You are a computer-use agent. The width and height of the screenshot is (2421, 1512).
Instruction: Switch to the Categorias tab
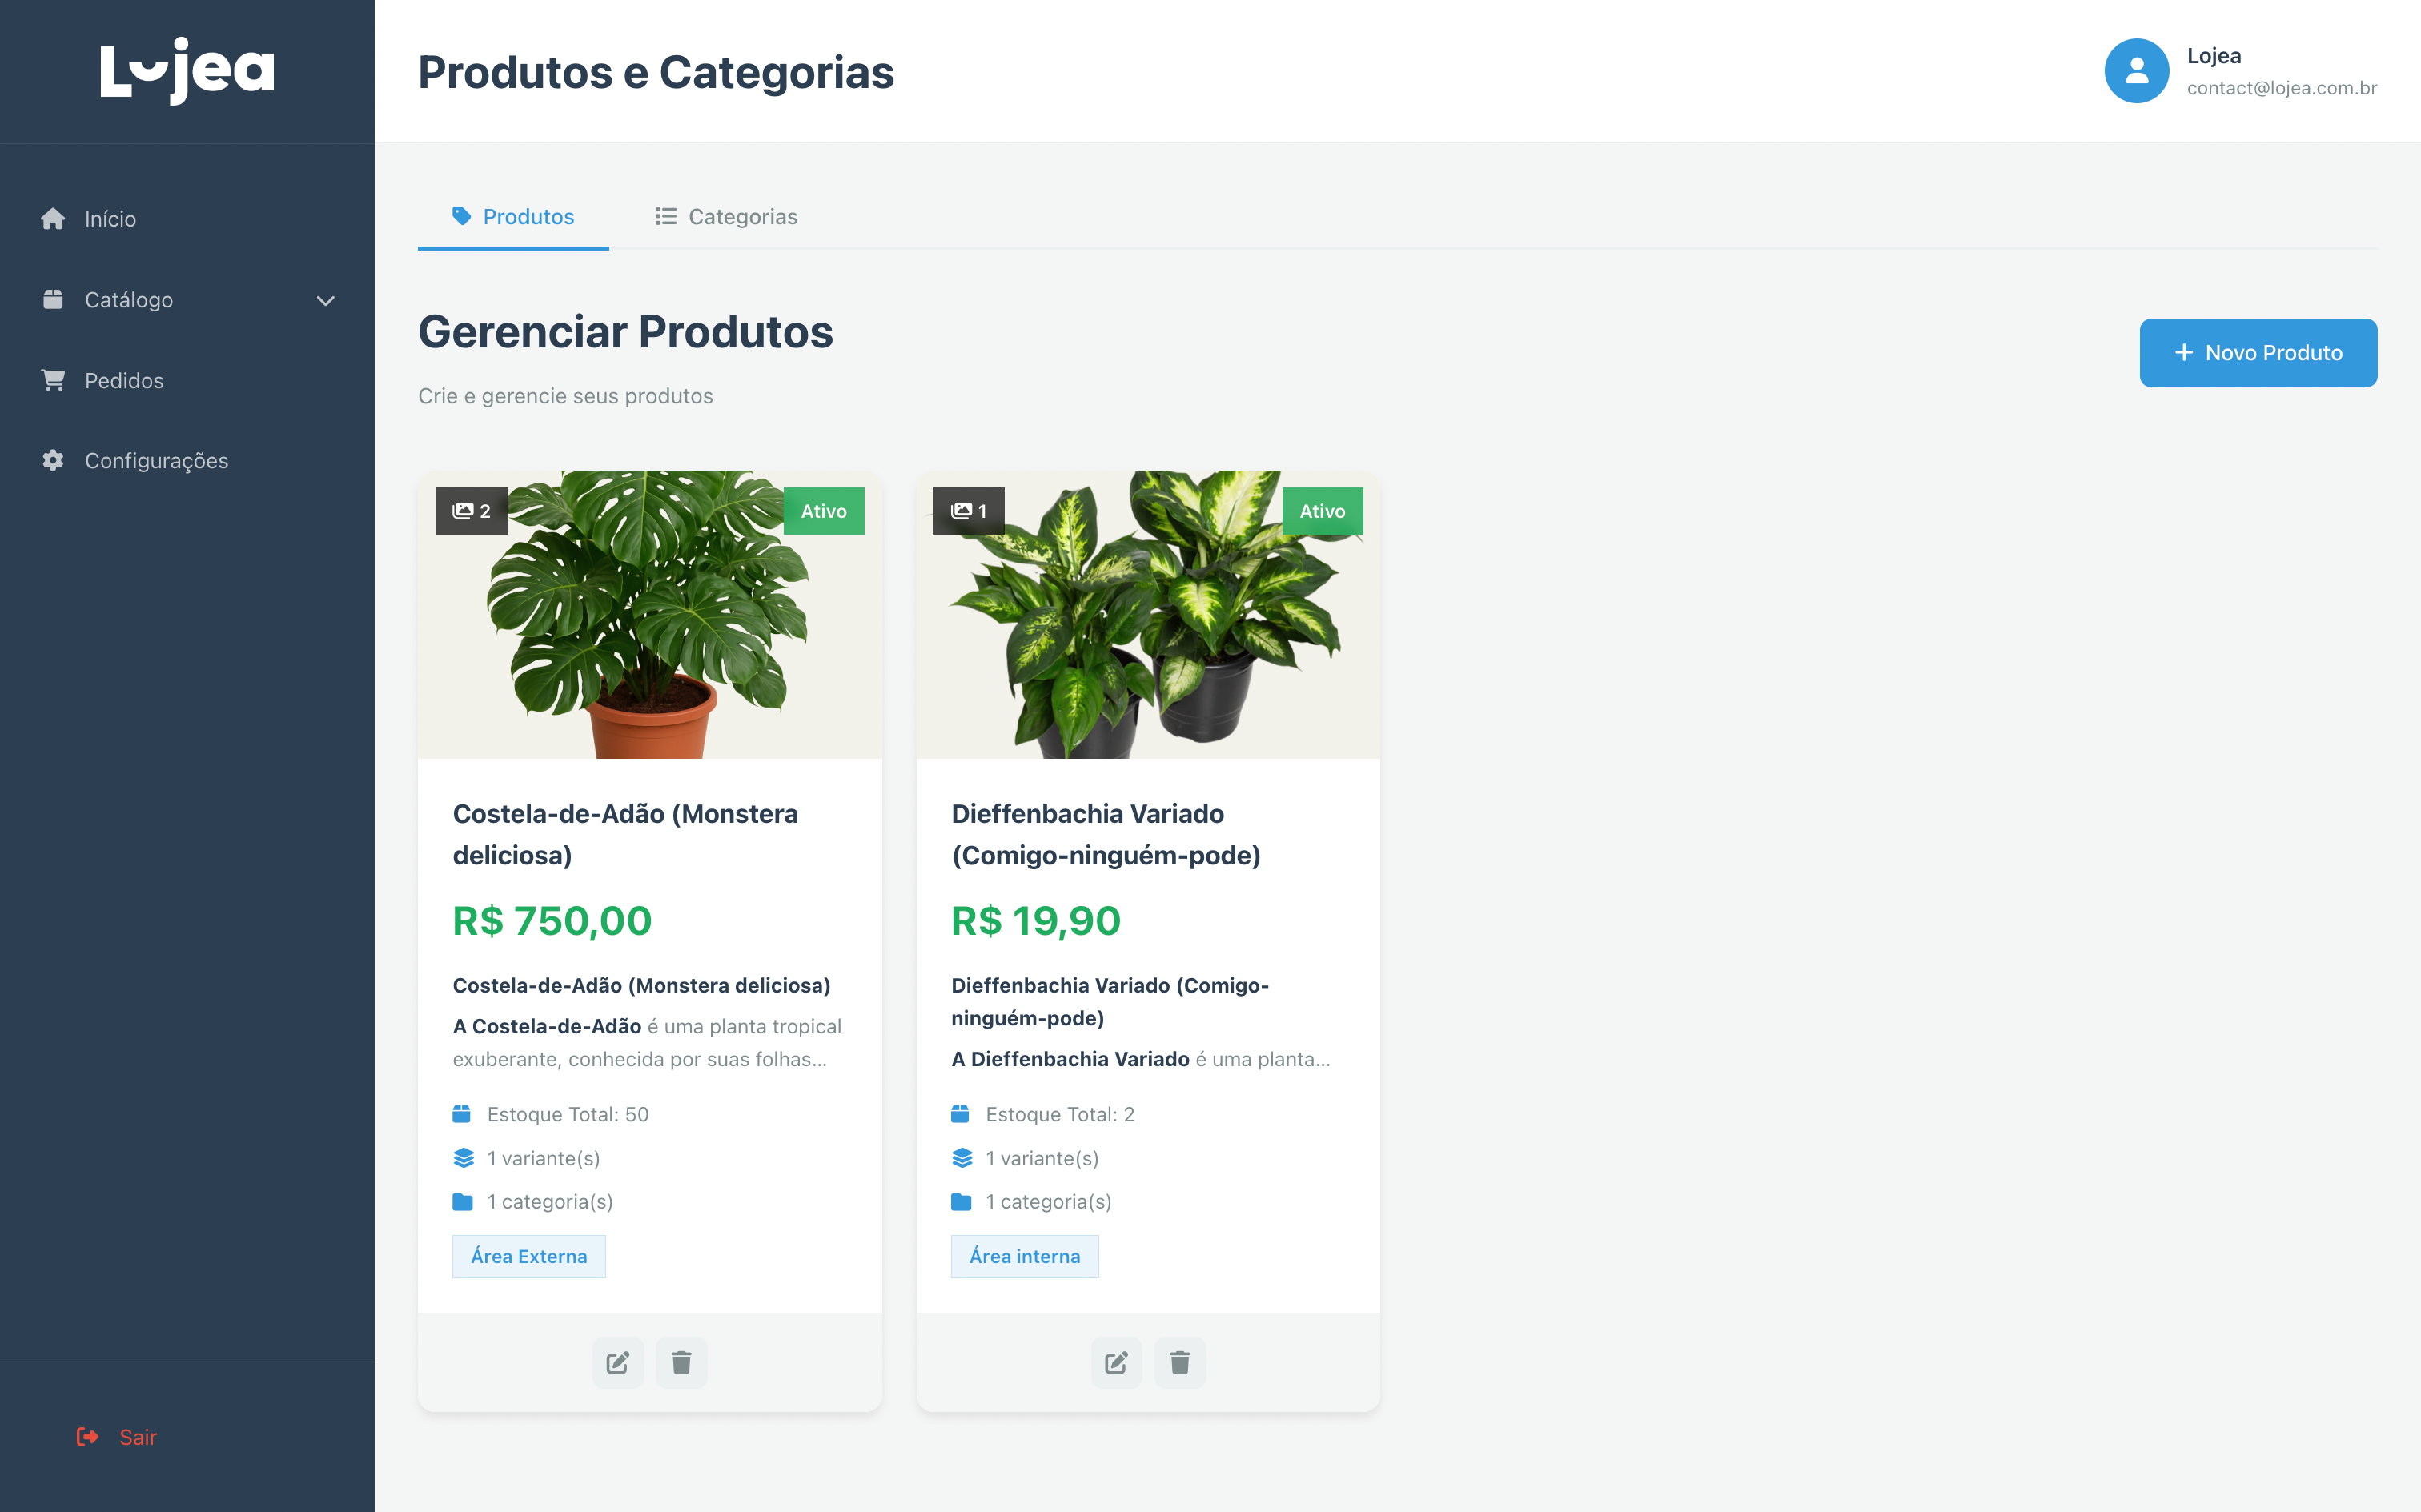point(726,217)
